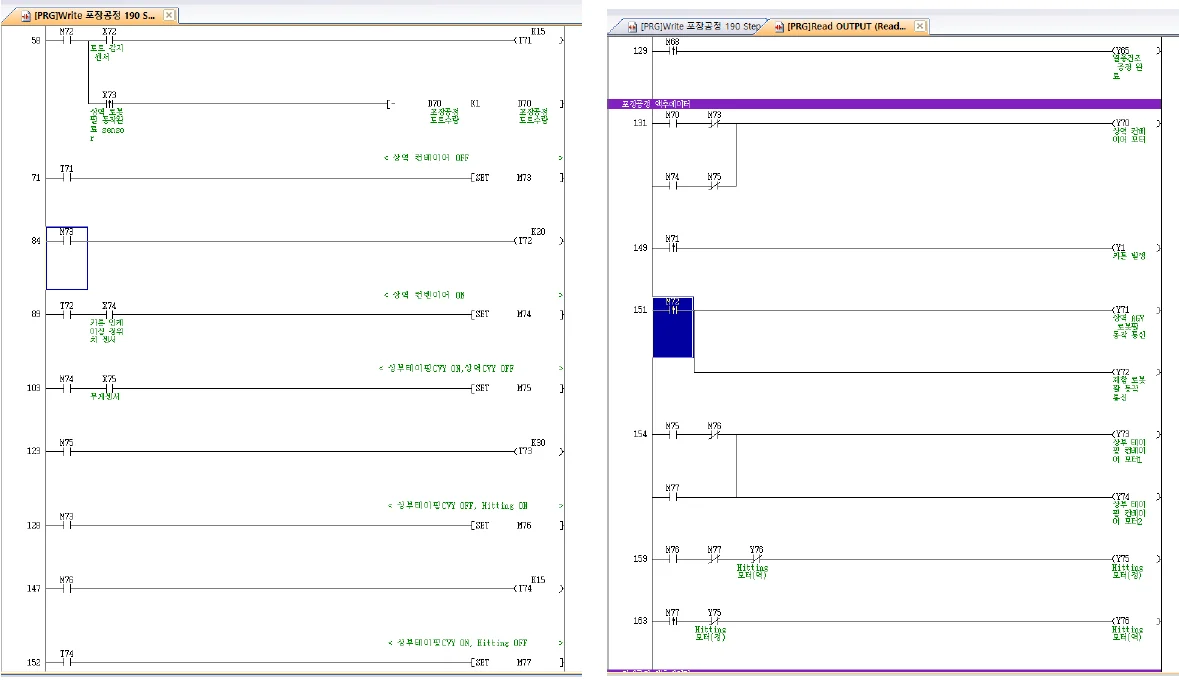Click the X74 contact at step 89
Image resolution: width=1179 pixels, height=680 pixels.
(109, 314)
